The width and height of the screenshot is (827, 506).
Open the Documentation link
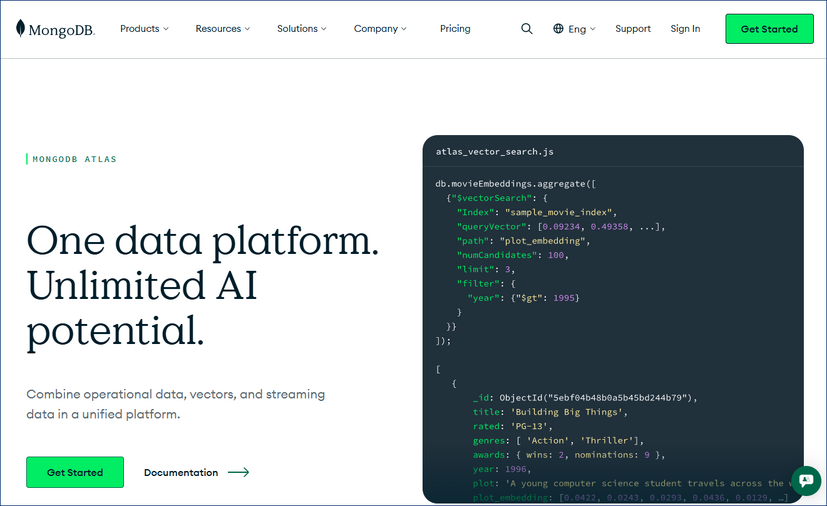pos(181,472)
